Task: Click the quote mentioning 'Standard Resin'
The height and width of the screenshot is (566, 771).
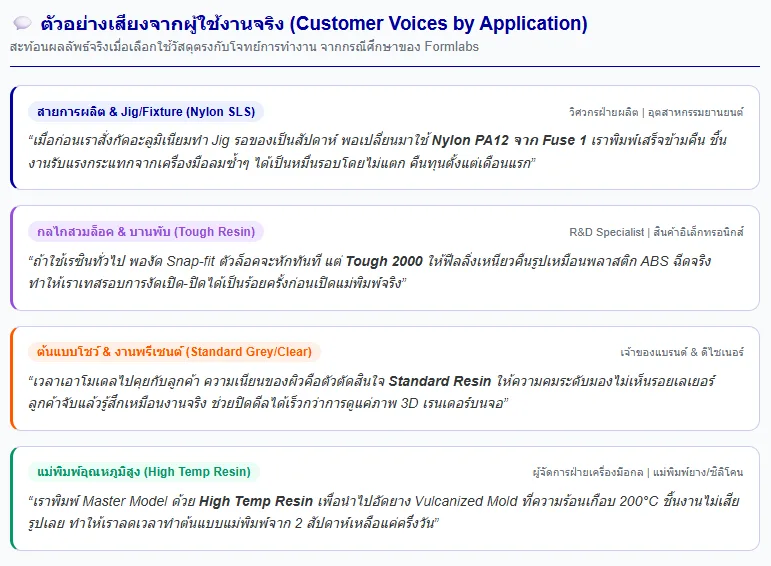Action: click(x=371, y=392)
